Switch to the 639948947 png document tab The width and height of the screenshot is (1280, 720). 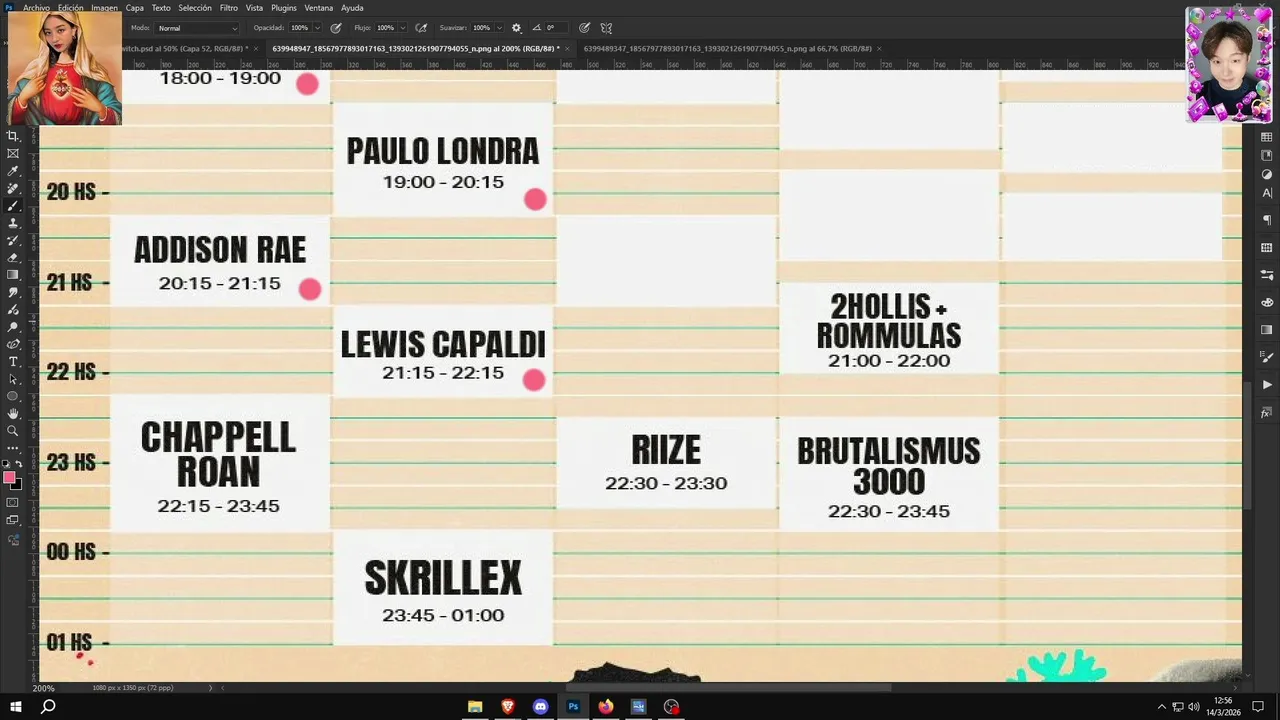414,48
